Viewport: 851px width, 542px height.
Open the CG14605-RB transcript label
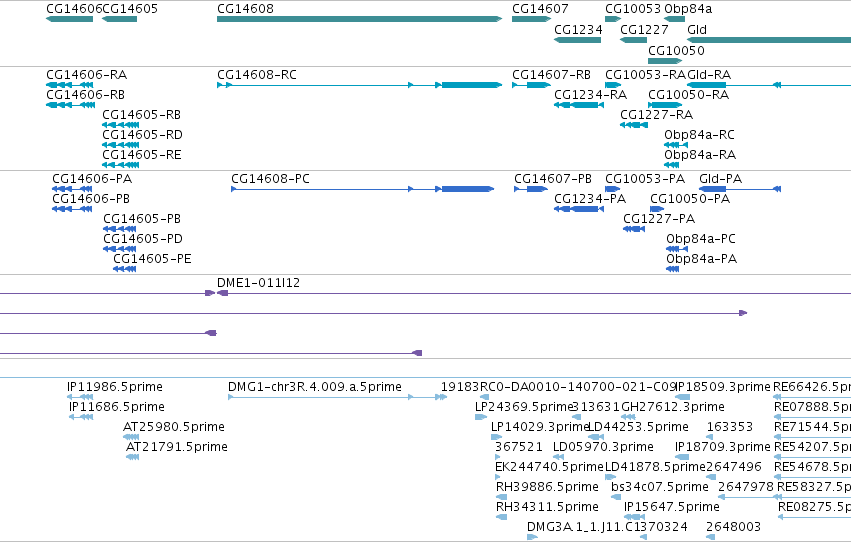click(142, 115)
